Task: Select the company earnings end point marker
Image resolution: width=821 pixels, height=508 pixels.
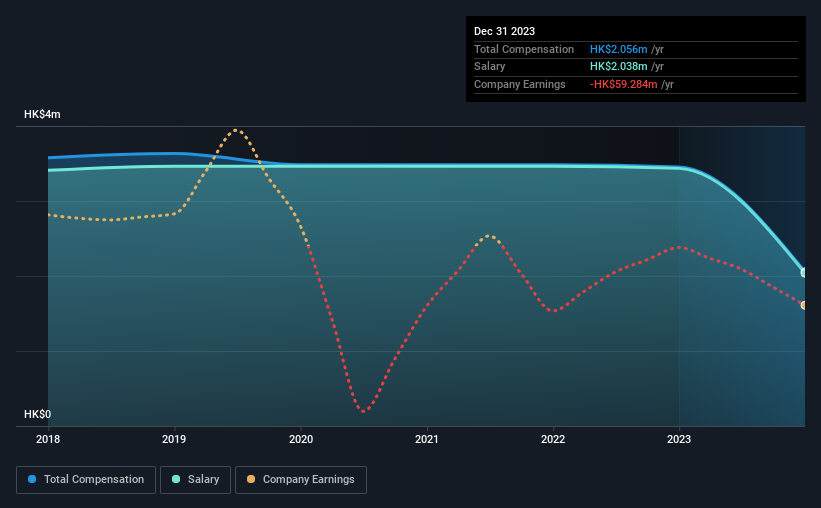Action: click(804, 305)
